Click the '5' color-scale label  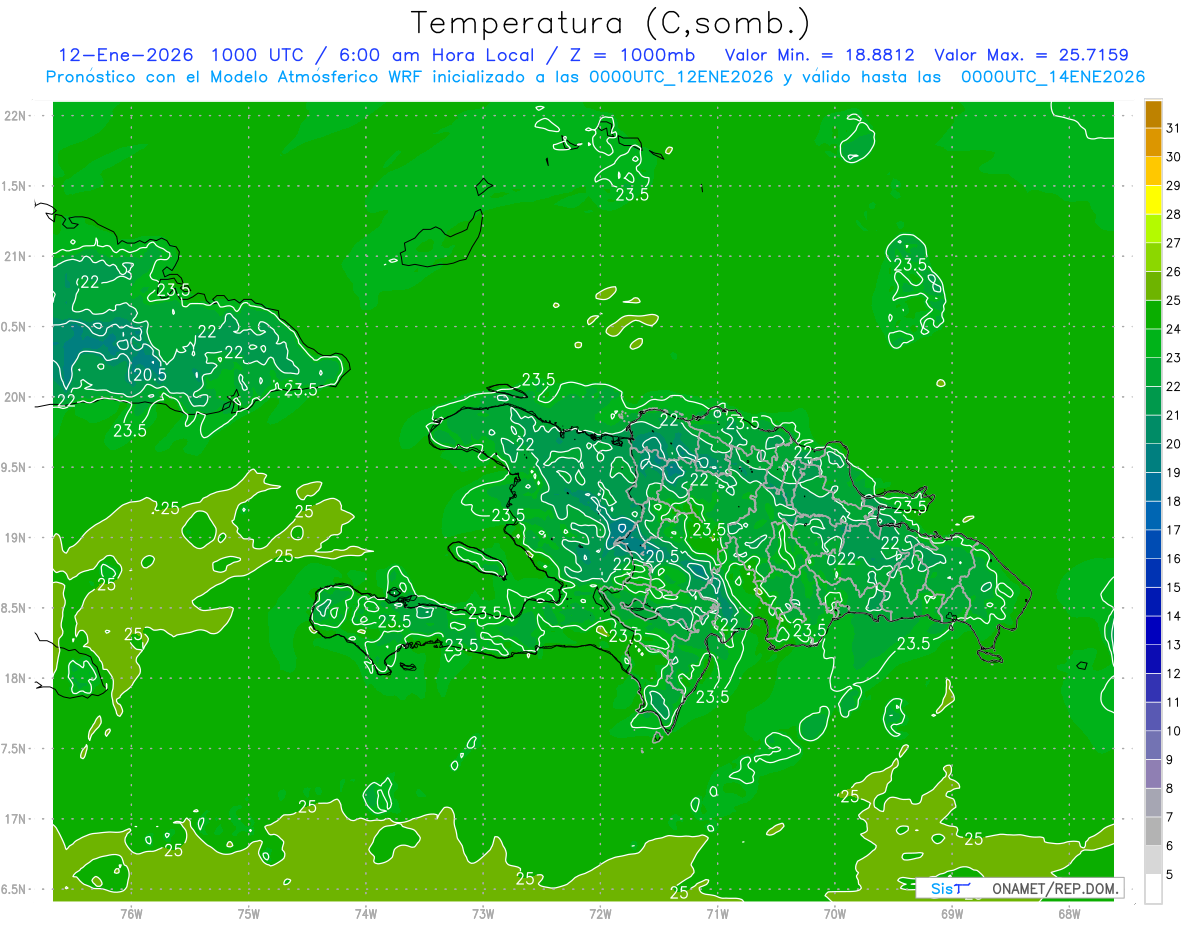click(x=1170, y=875)
